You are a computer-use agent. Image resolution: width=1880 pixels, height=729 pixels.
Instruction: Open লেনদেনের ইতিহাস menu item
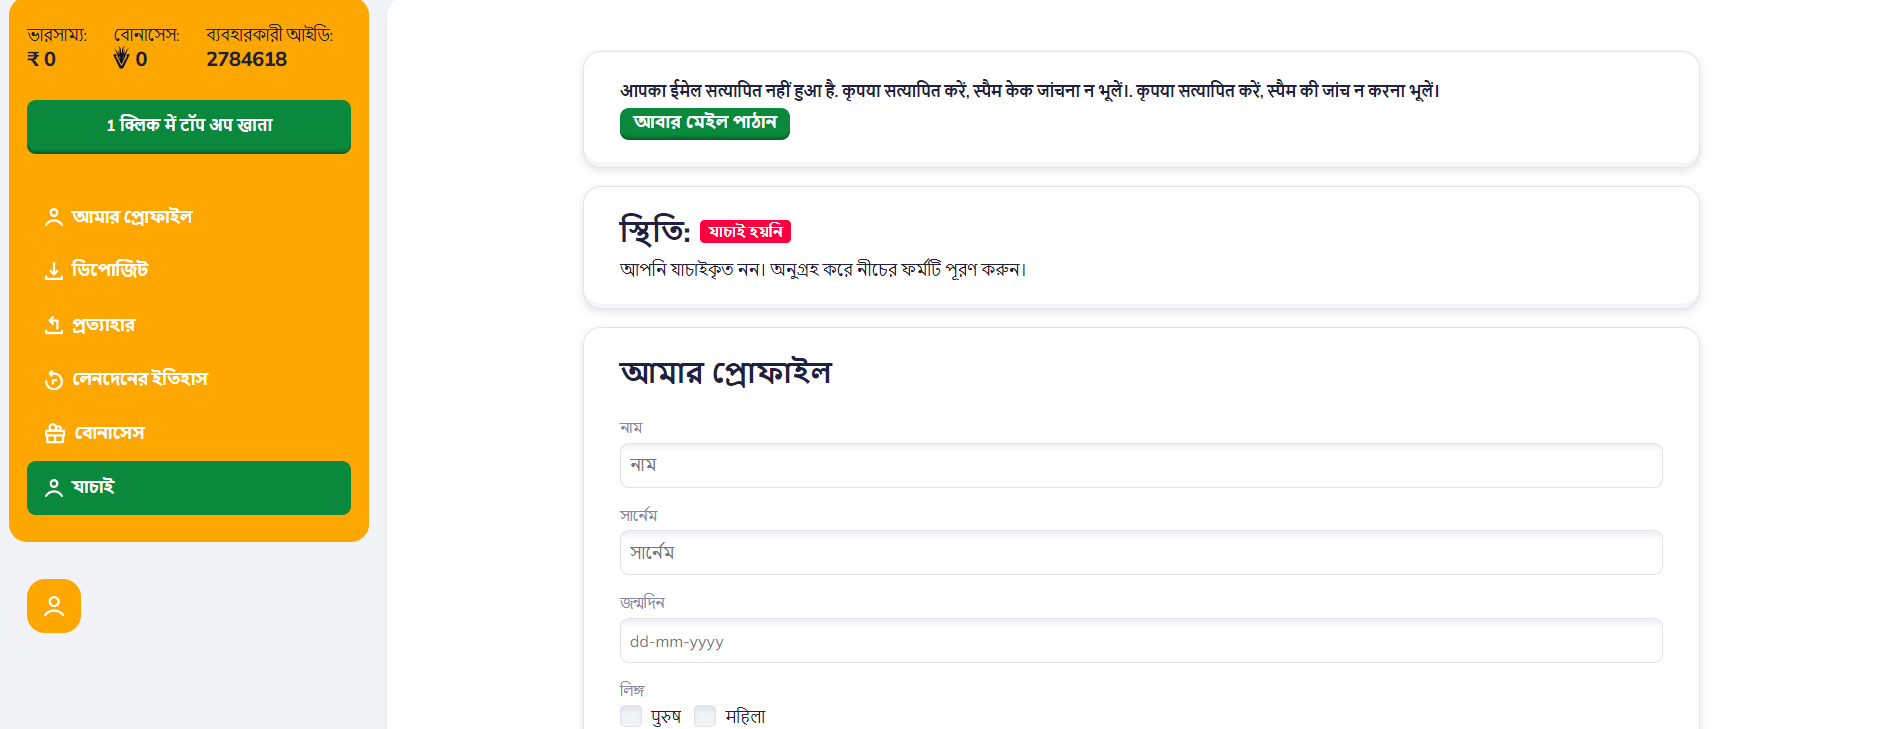coord(189,379)
